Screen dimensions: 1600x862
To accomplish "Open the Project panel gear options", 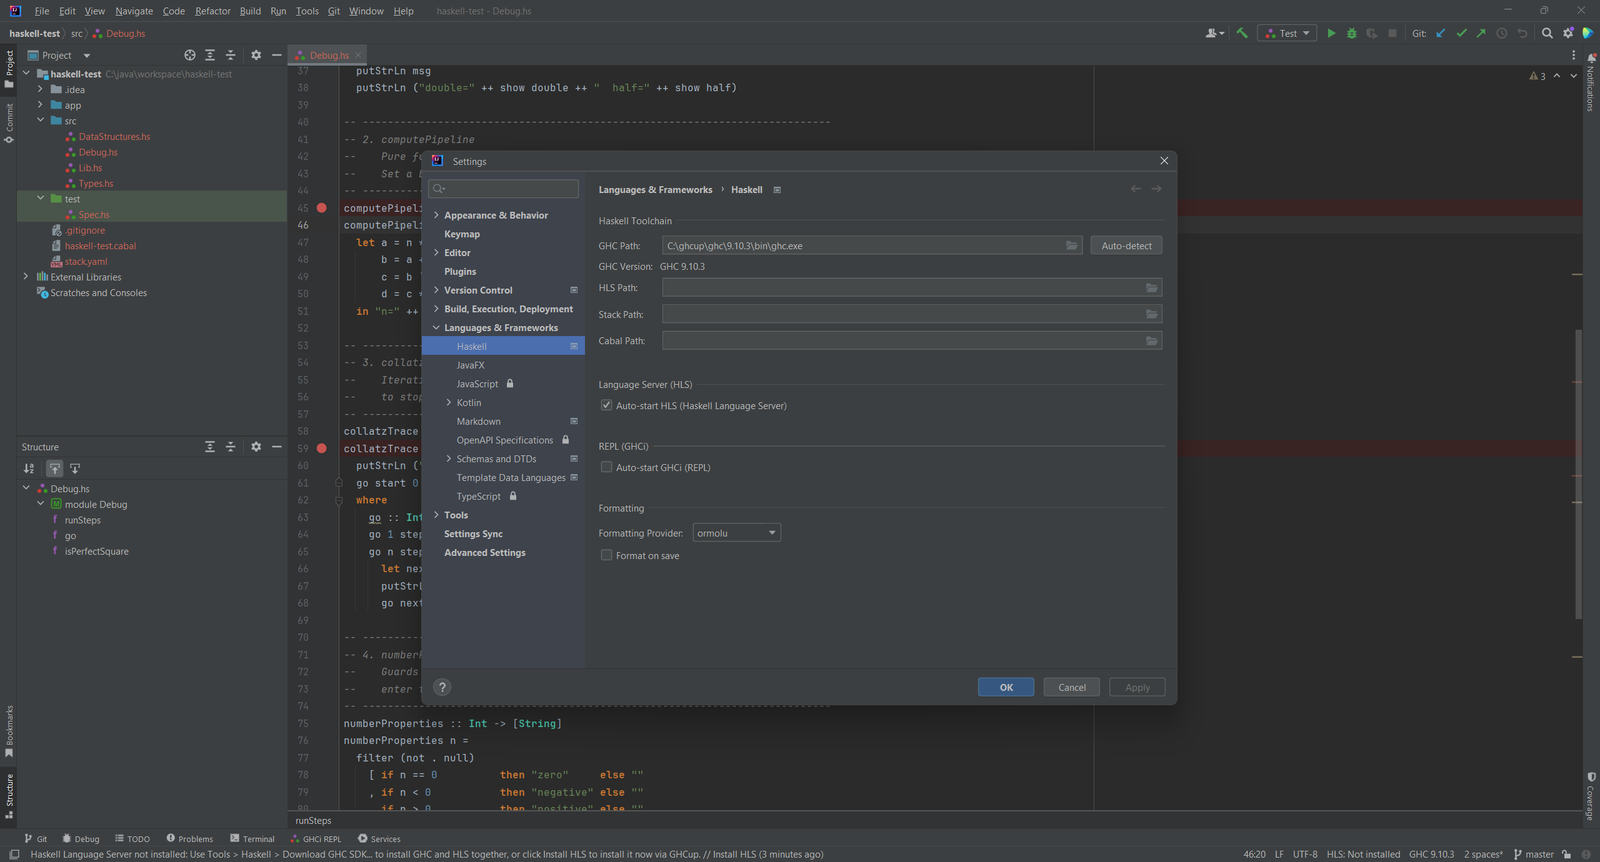I will [256, 55].
